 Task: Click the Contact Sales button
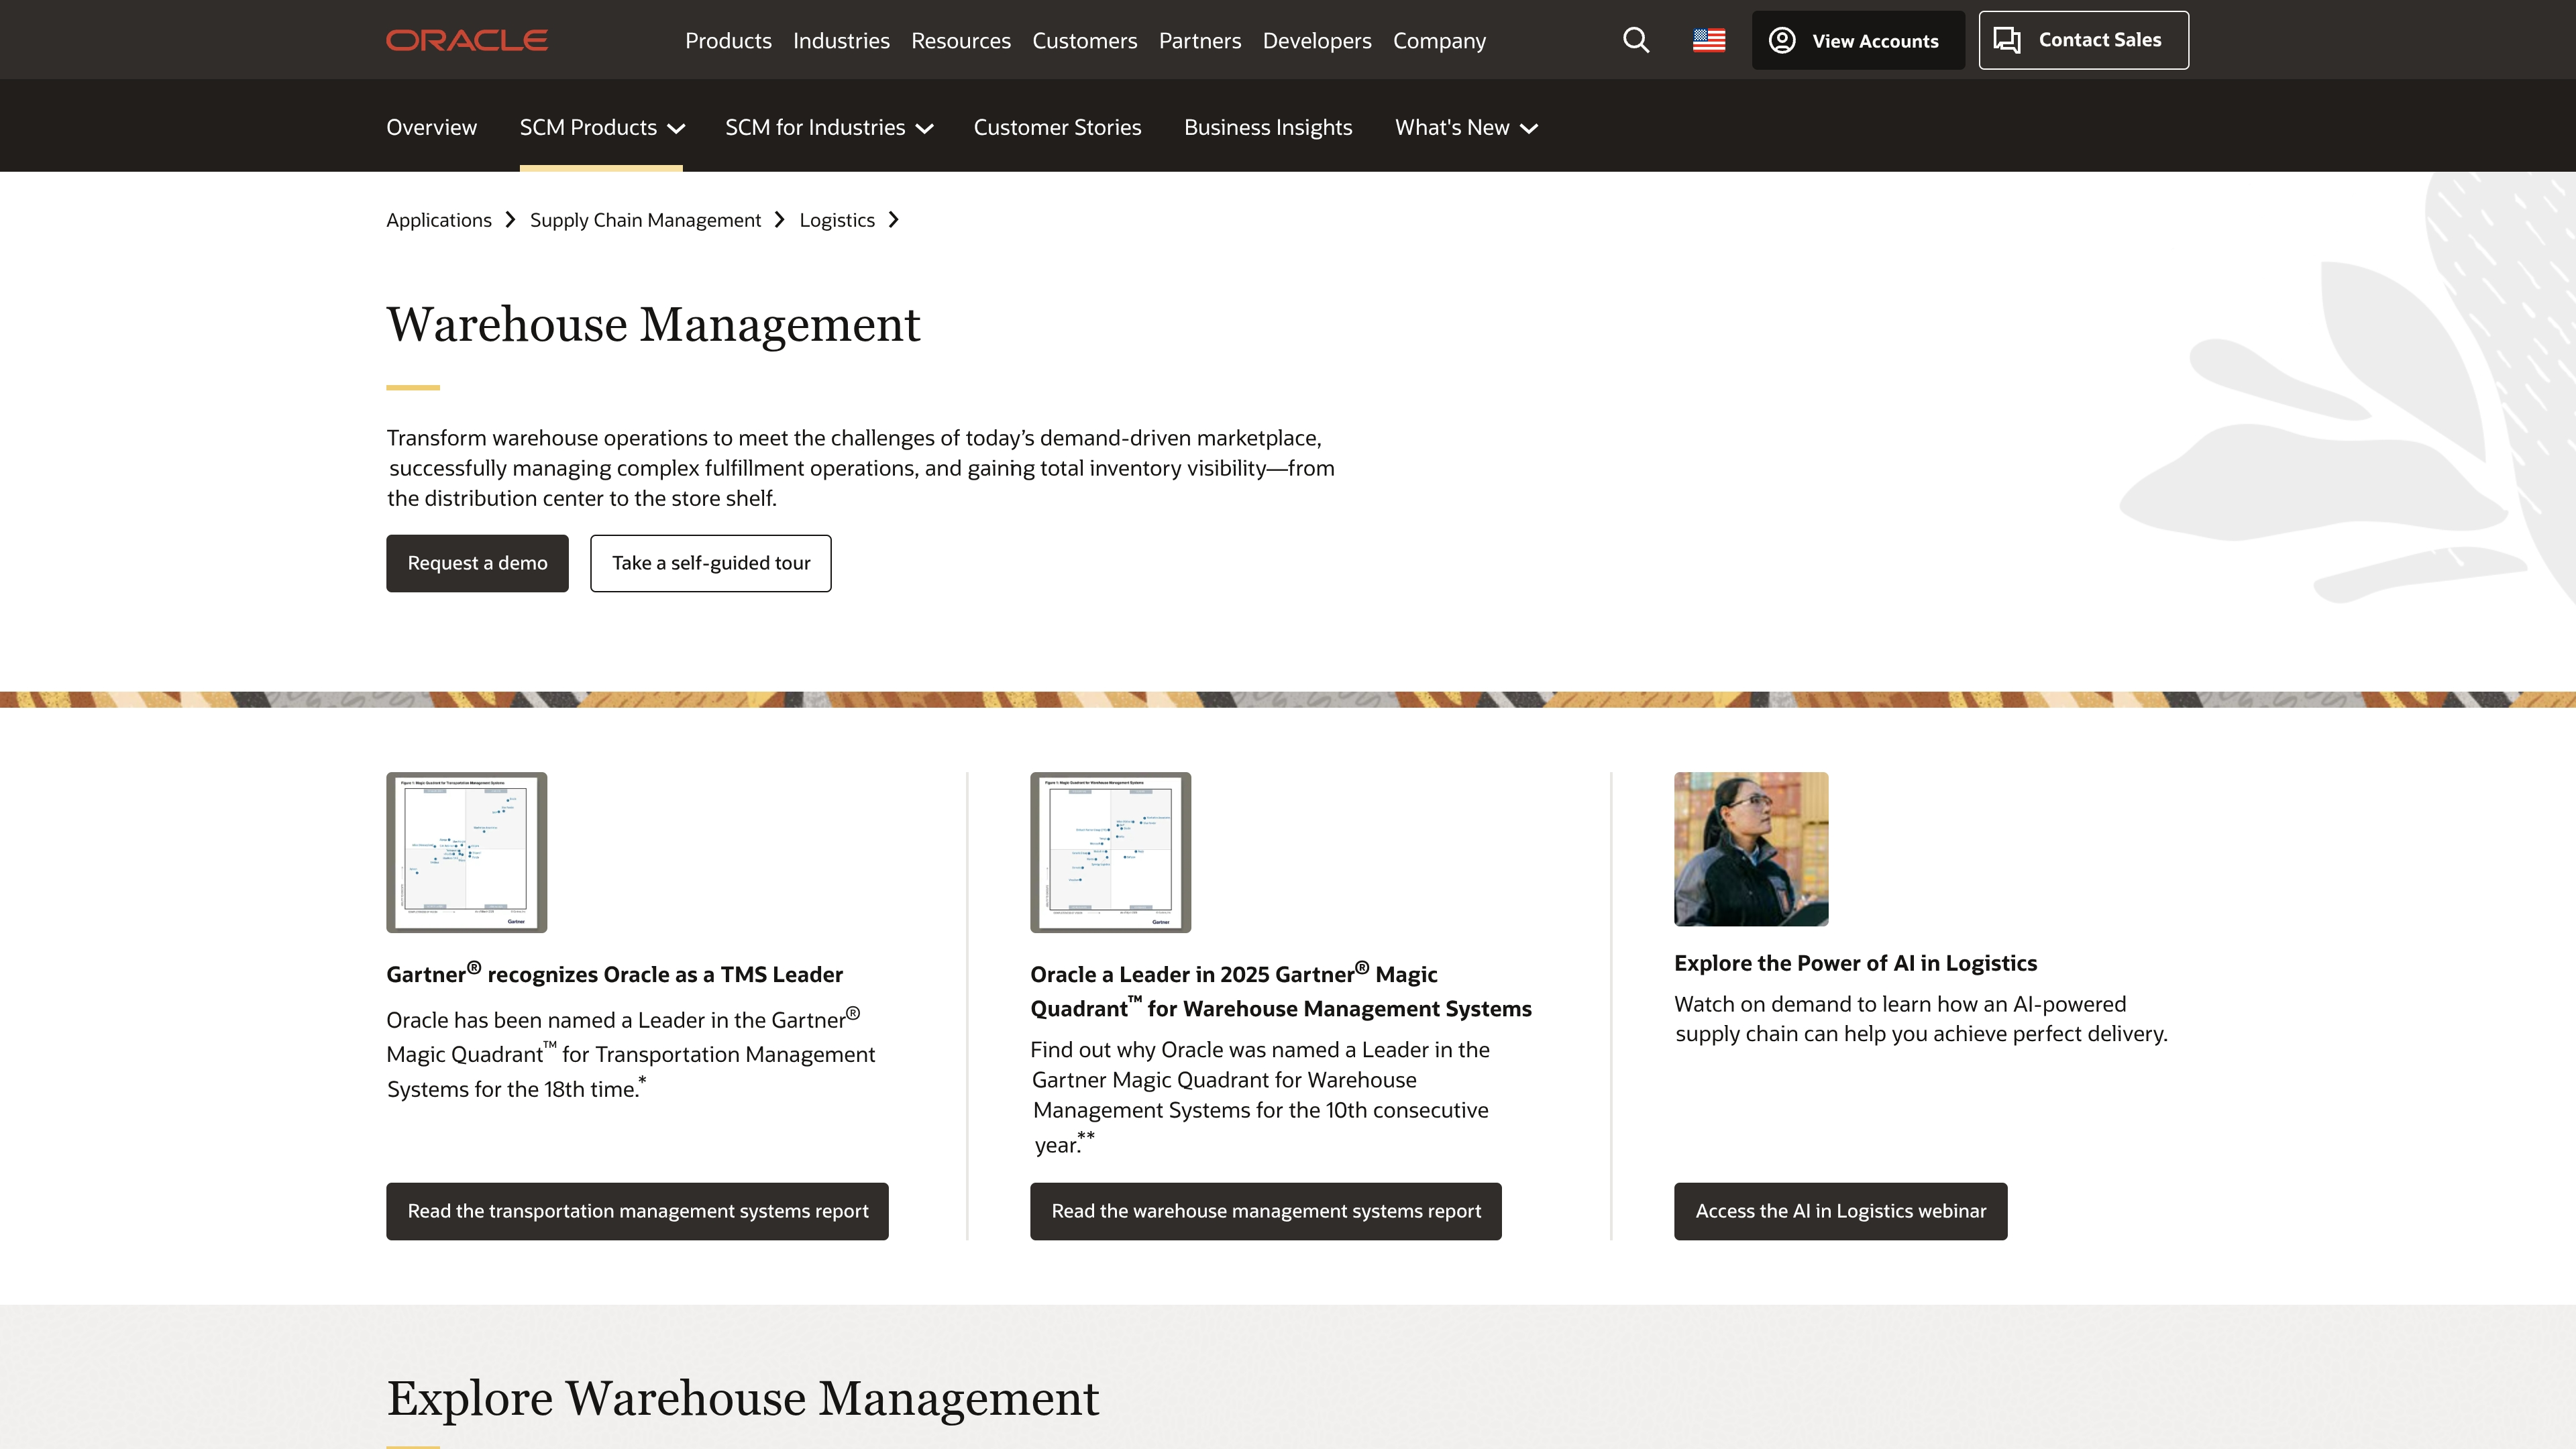pyautogui.click(x=2083, y=40)
